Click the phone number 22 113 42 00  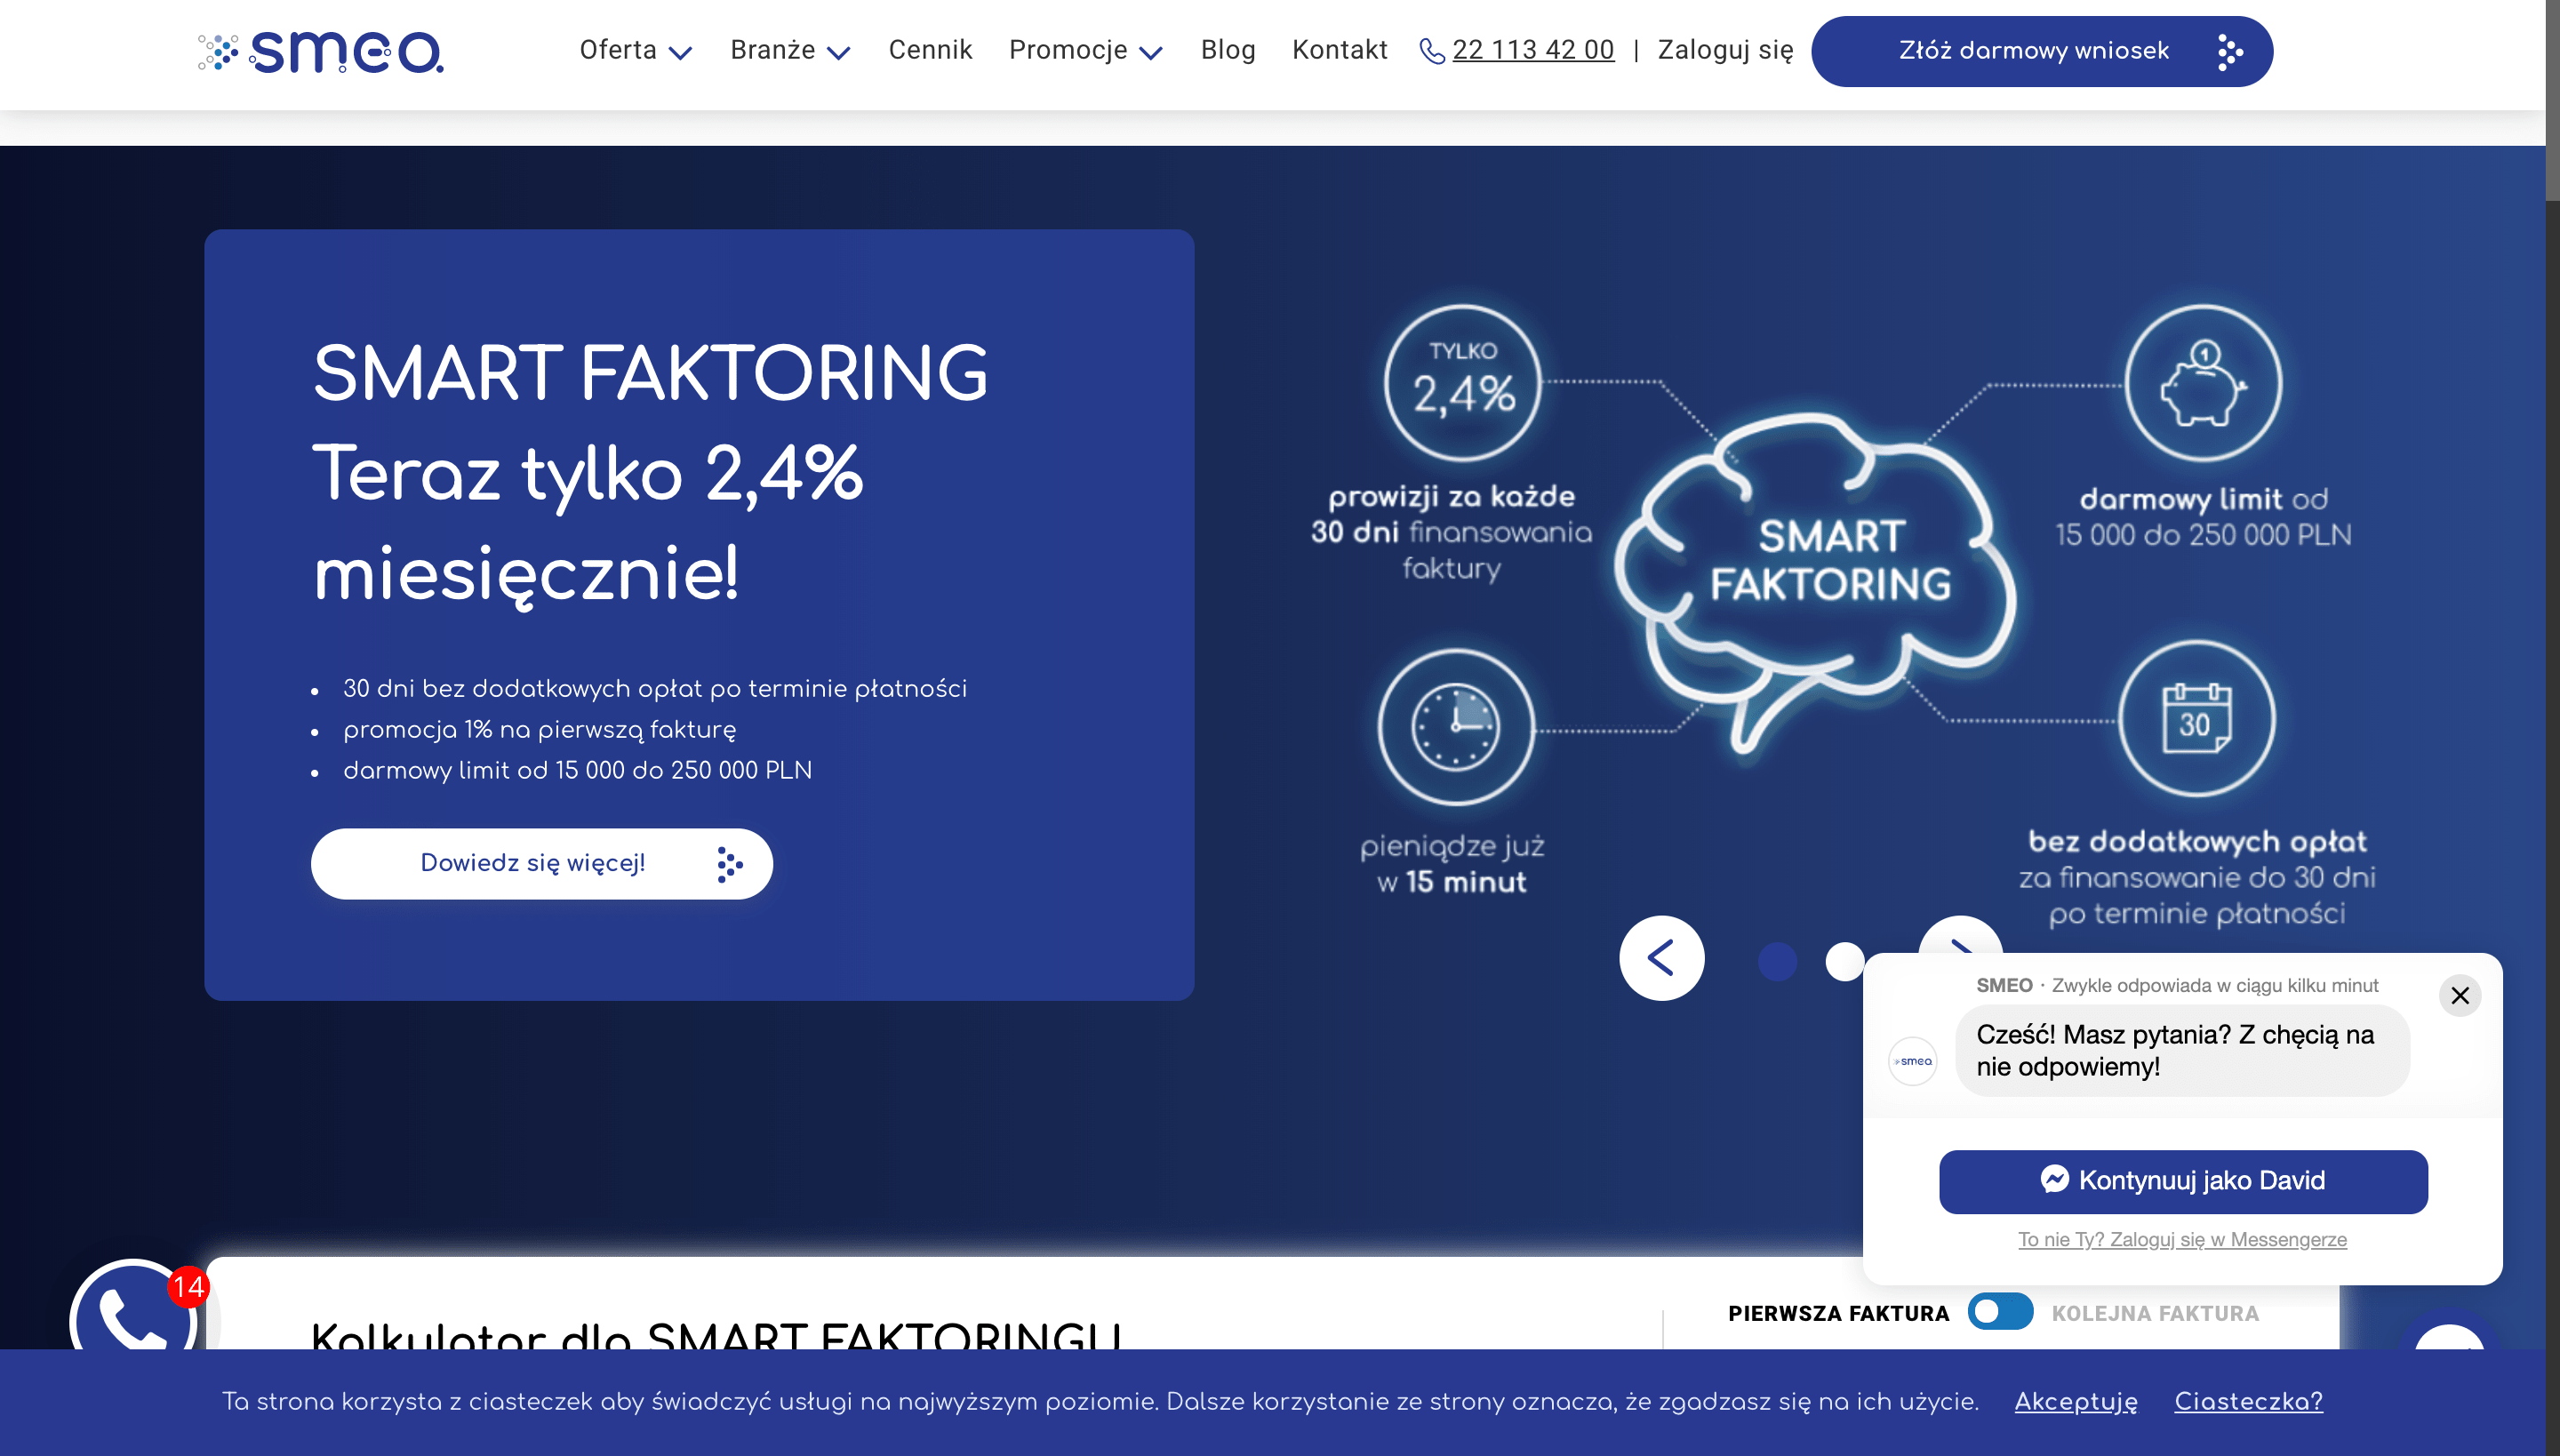[1533, 50]
